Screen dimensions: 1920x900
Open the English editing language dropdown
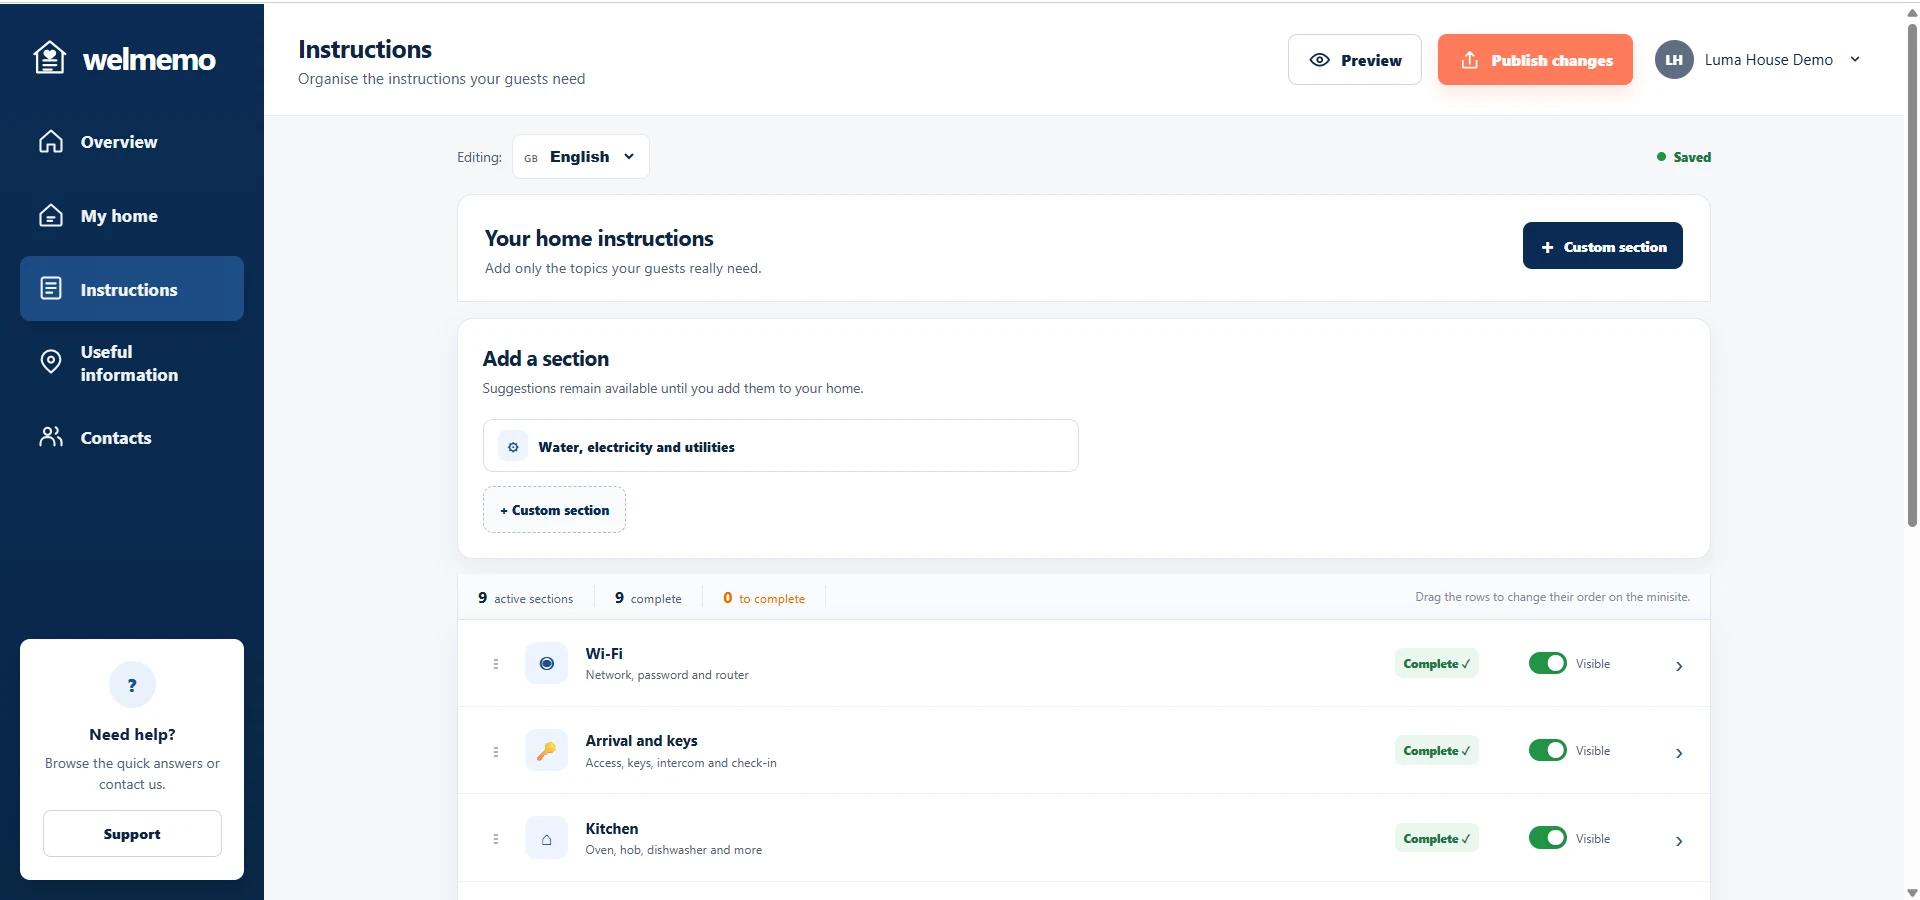(x=581, y=157)
